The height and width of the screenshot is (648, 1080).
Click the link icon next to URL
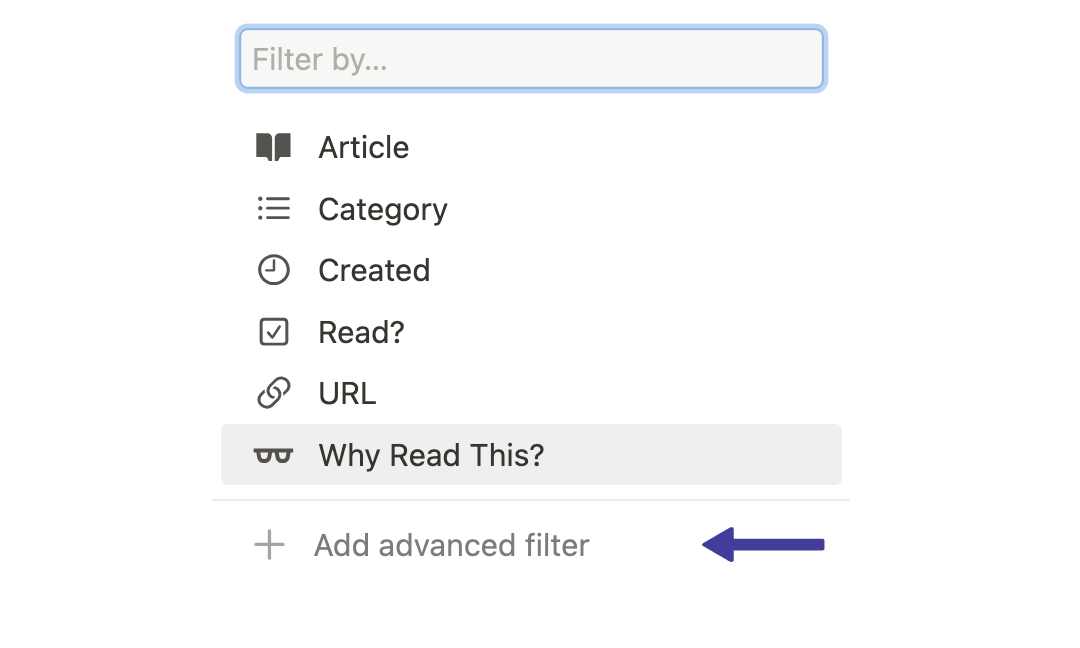pos(272,392)
